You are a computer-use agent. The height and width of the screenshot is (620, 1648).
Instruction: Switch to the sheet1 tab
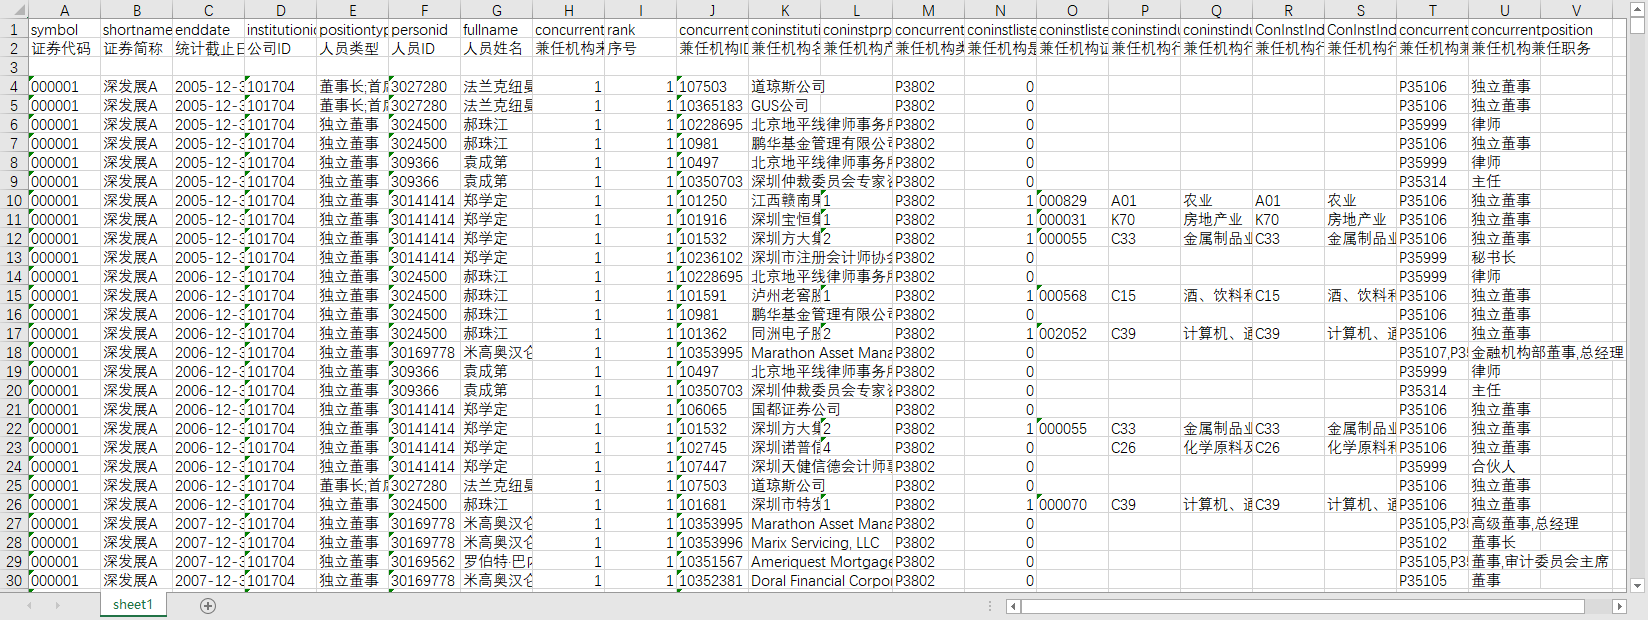[x=133, y=605]
